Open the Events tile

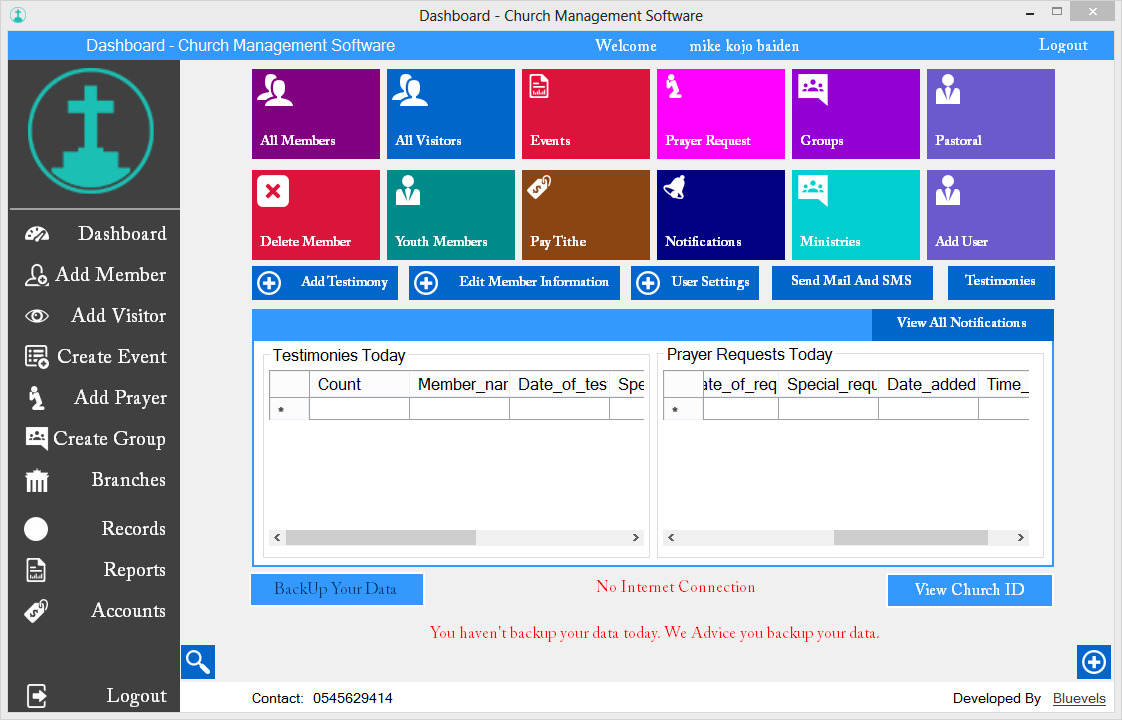pos(585,114)
